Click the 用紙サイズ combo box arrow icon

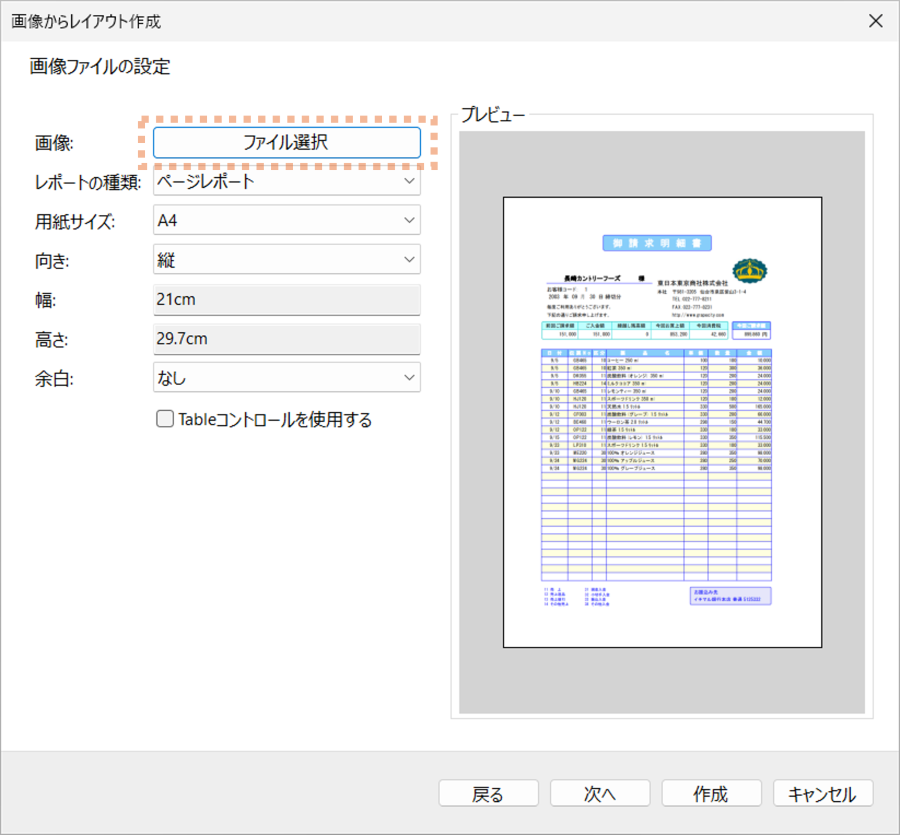coord(407,220)
